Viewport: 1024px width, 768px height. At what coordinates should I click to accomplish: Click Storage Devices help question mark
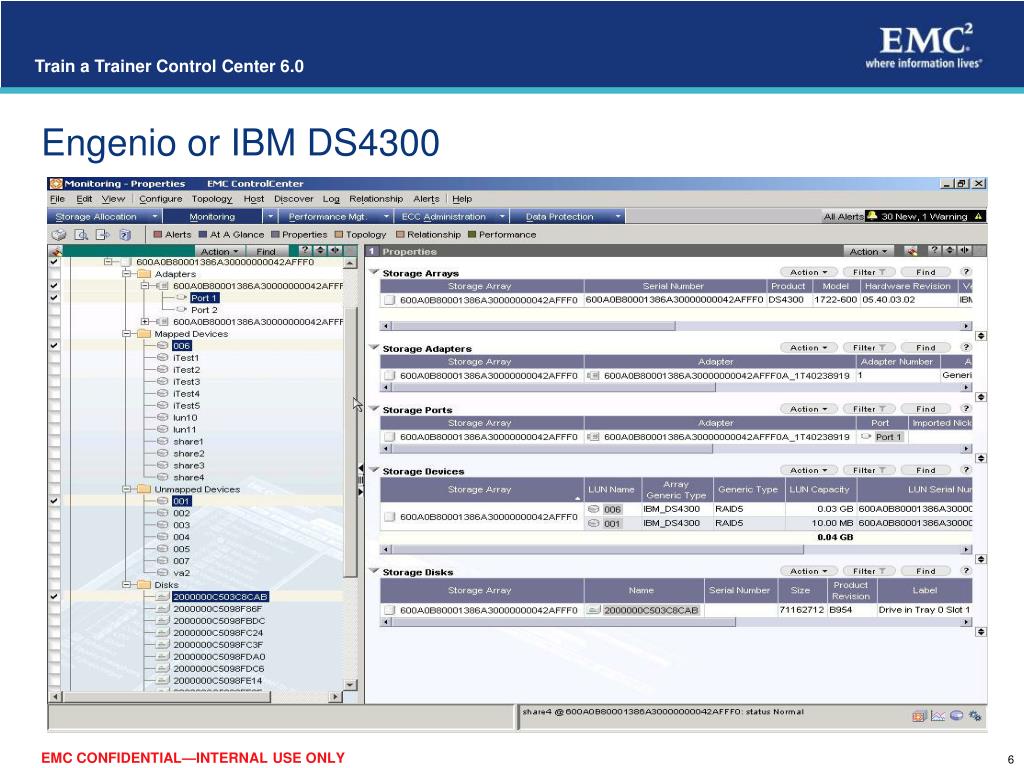click(966, 470)
